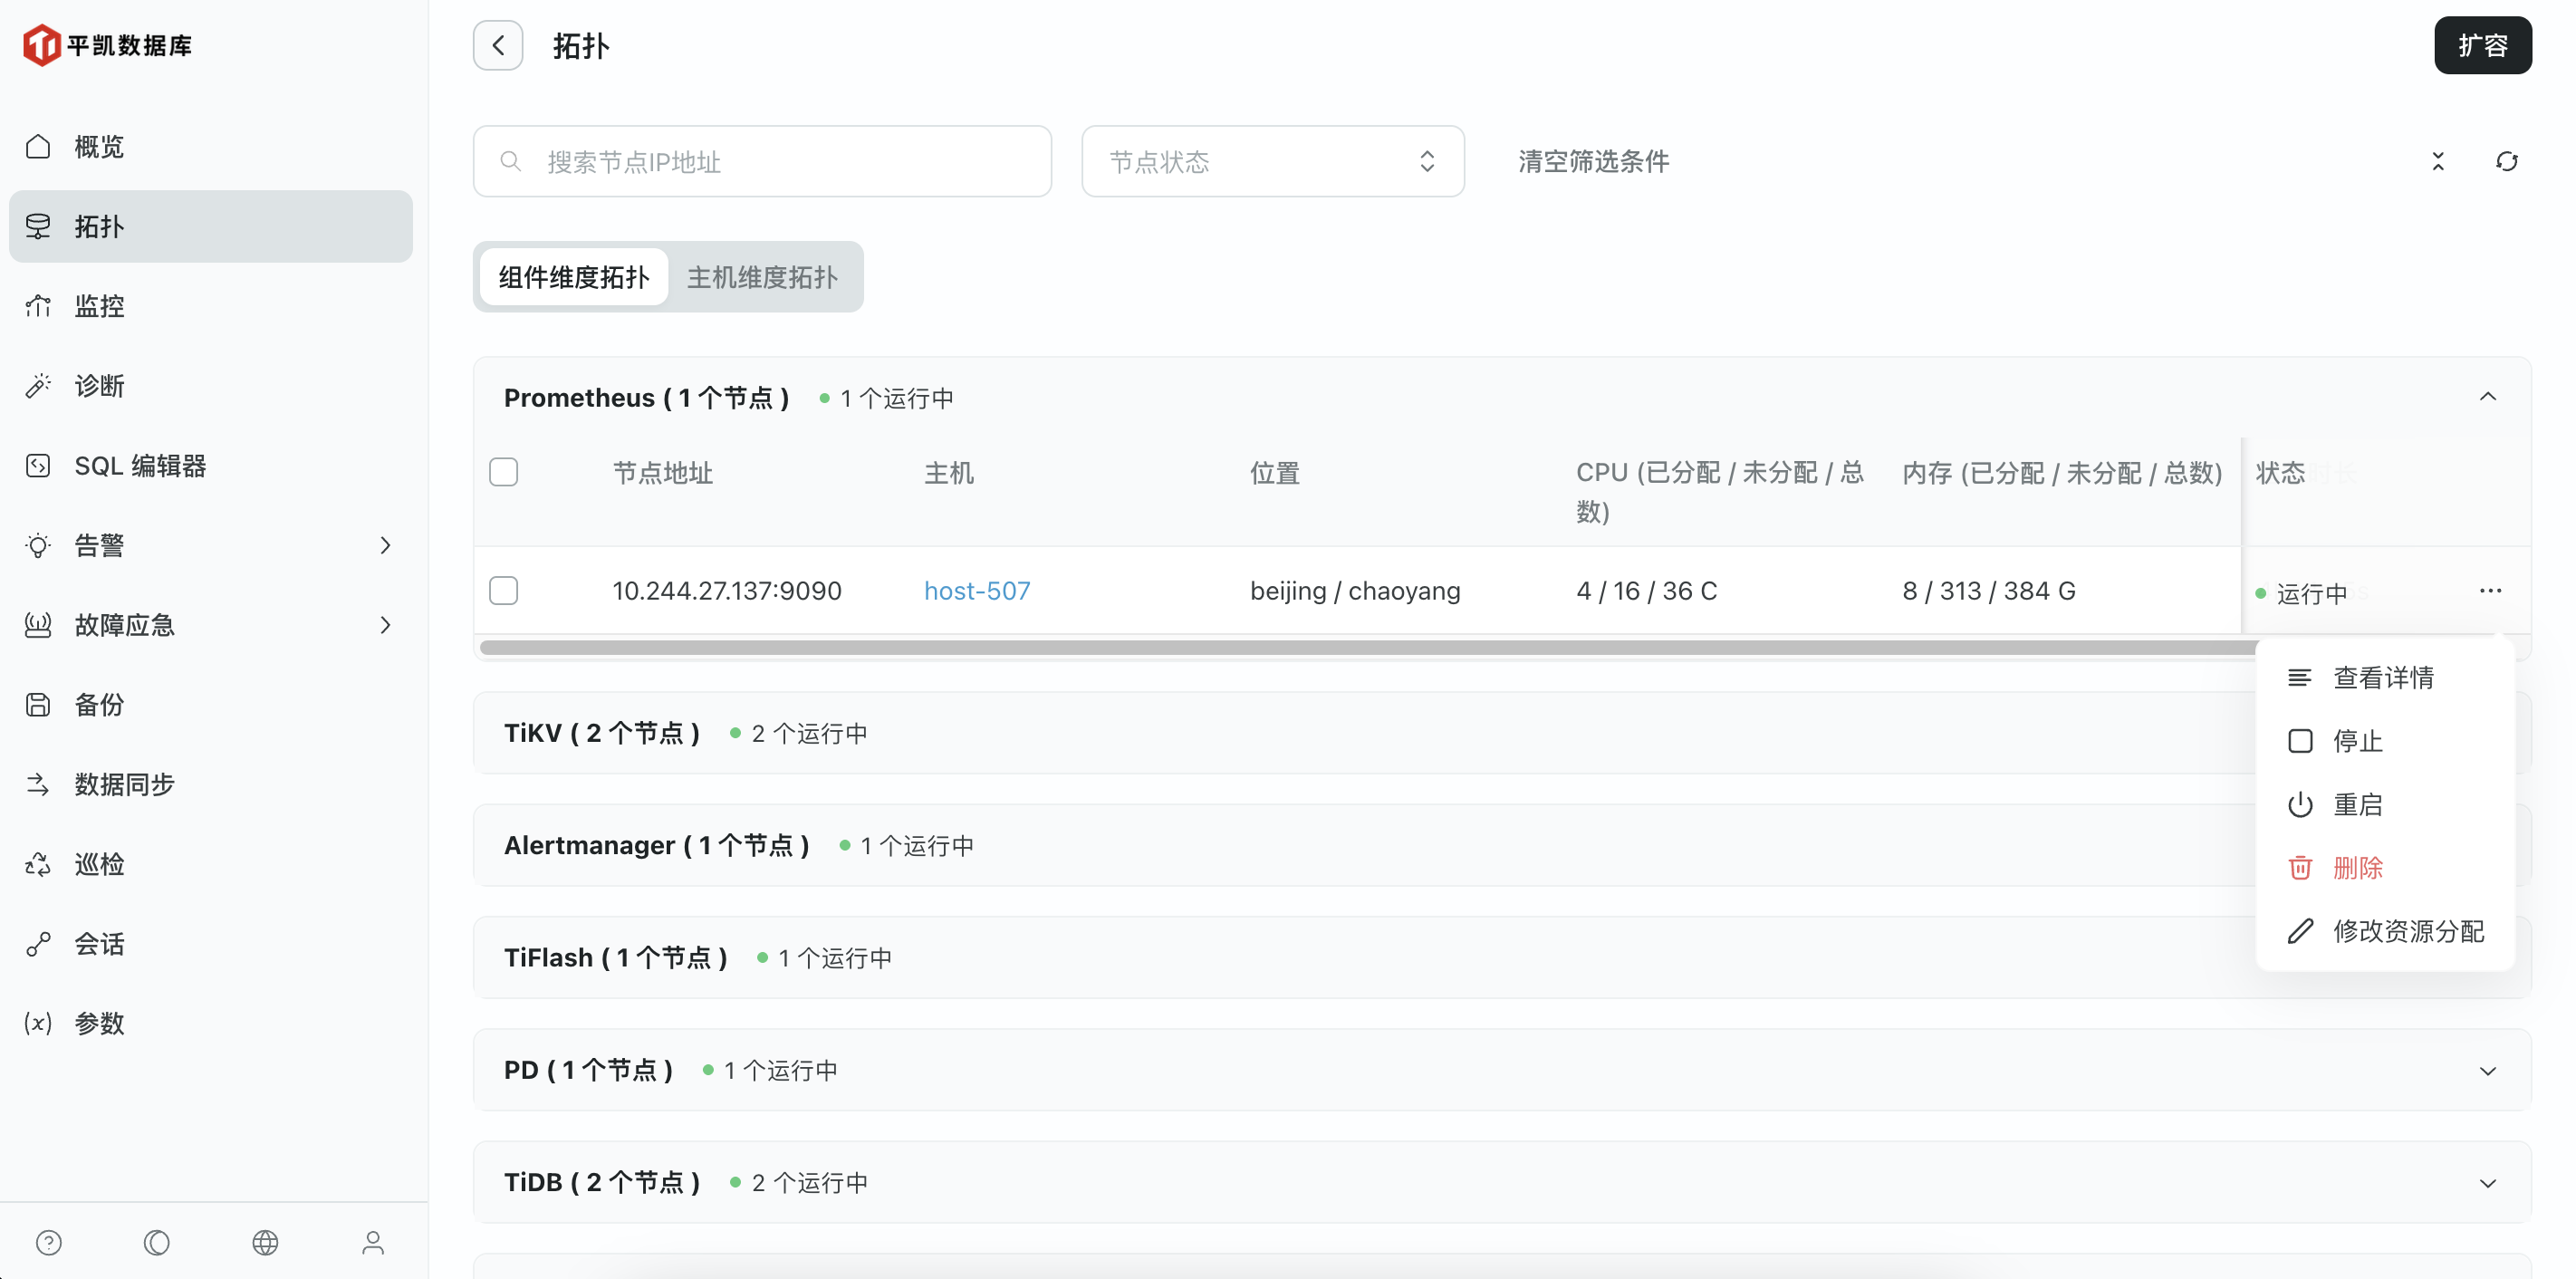Tick the select-all checkbox in table header
Viewport: 2576px width, 1279px height.
pyautogui.click(x=504, y=472)
